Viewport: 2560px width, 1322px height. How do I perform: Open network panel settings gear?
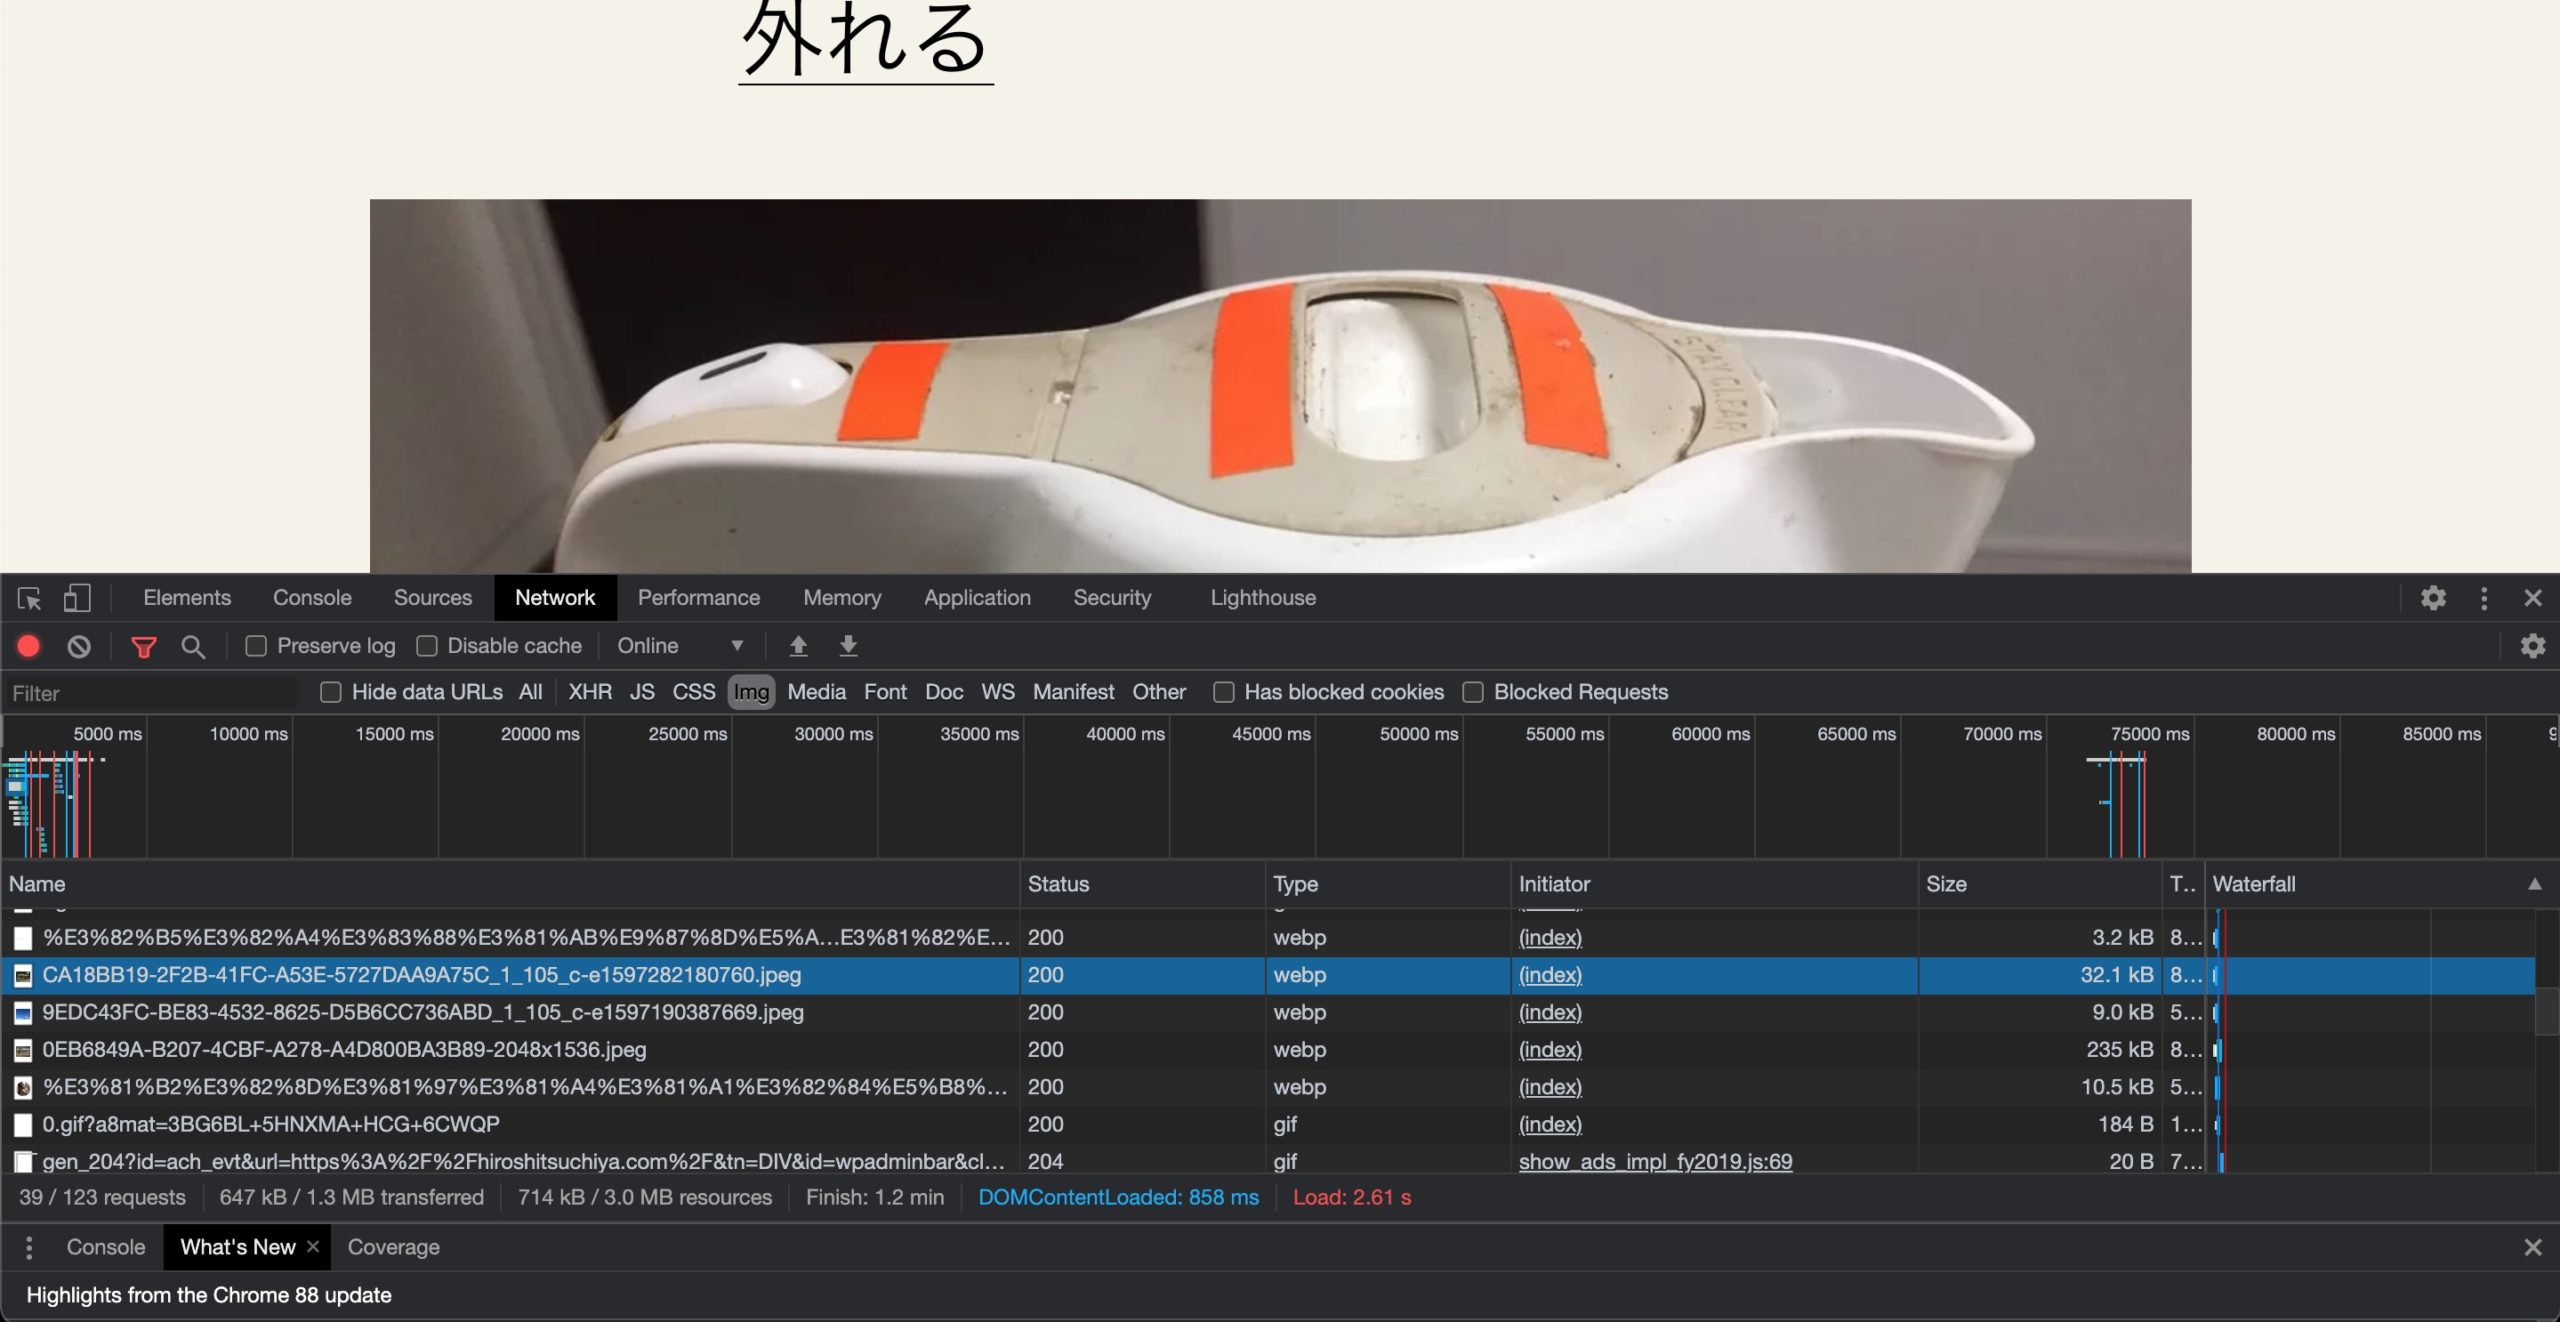tap(2532, 646)
